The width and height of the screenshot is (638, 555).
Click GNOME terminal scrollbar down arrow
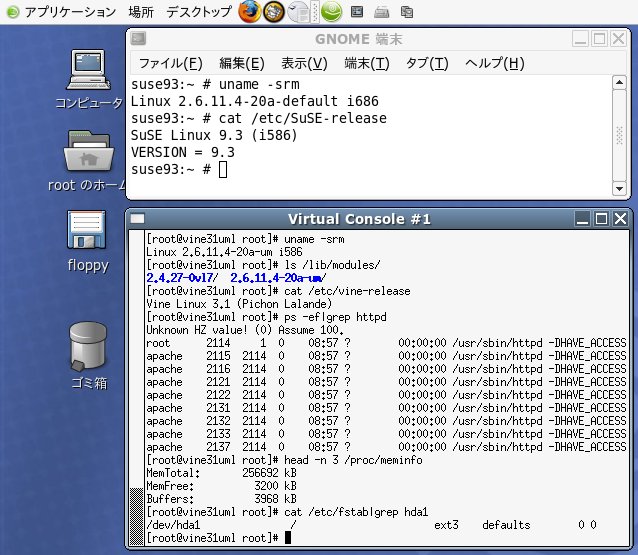[x=619, y=188]
